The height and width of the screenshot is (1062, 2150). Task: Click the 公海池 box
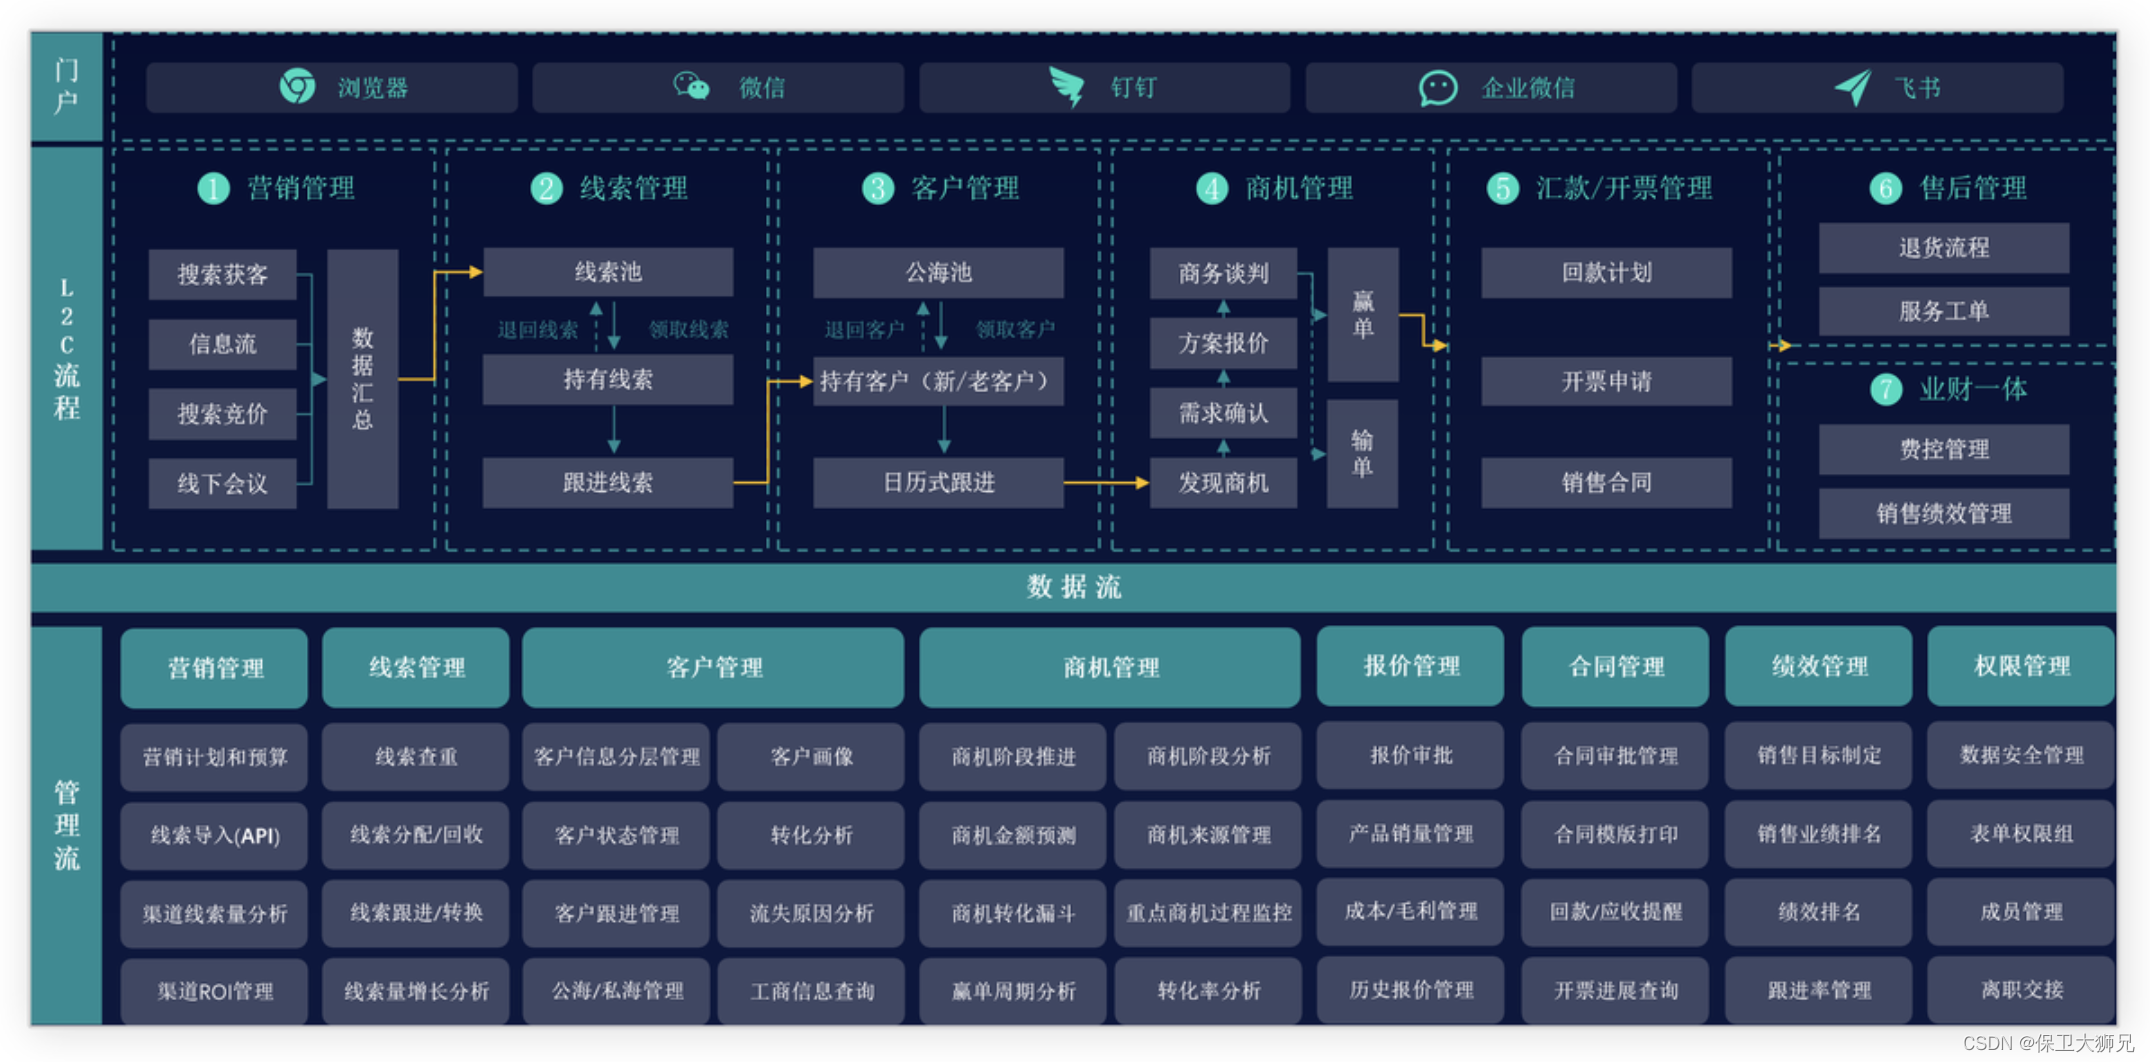[x=938, y=272]
